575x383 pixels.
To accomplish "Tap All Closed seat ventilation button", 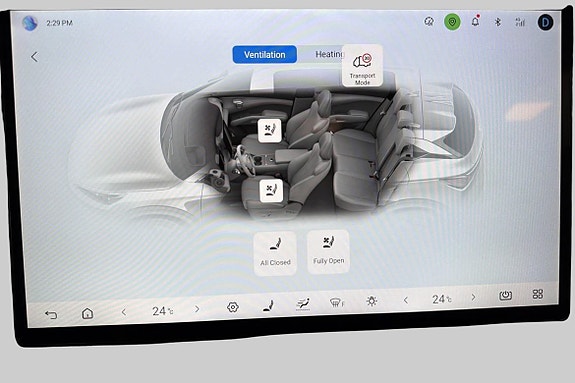I will (x=275, y=253).
